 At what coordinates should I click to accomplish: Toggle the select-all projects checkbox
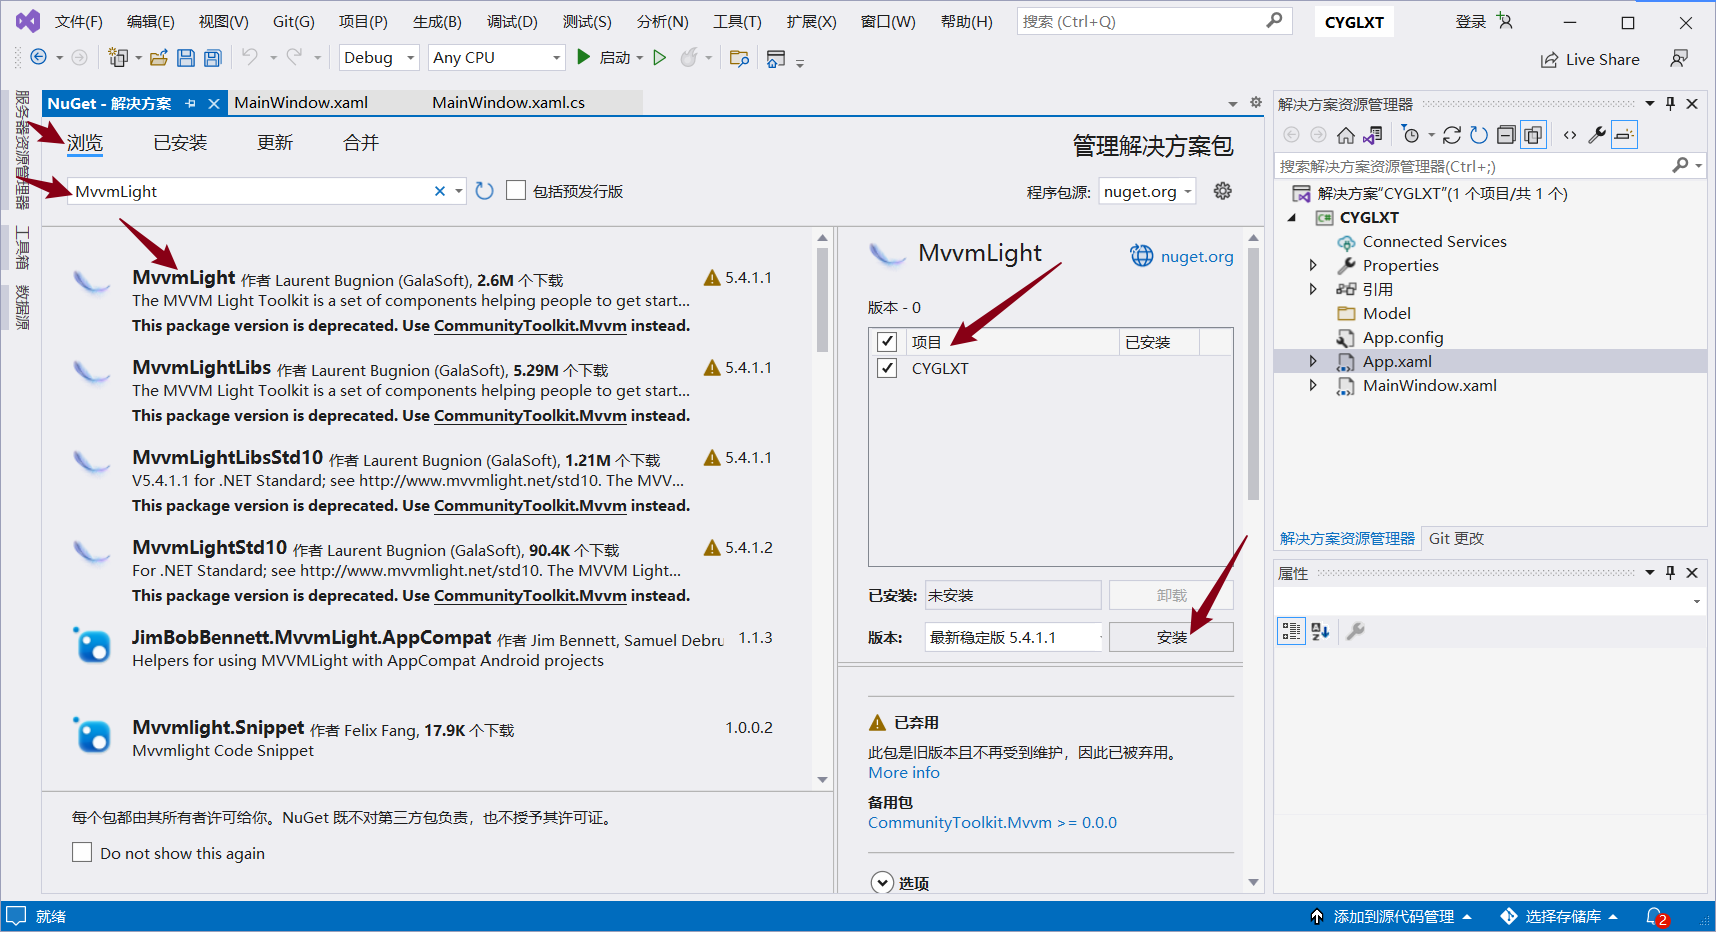[x=887, y=342]
